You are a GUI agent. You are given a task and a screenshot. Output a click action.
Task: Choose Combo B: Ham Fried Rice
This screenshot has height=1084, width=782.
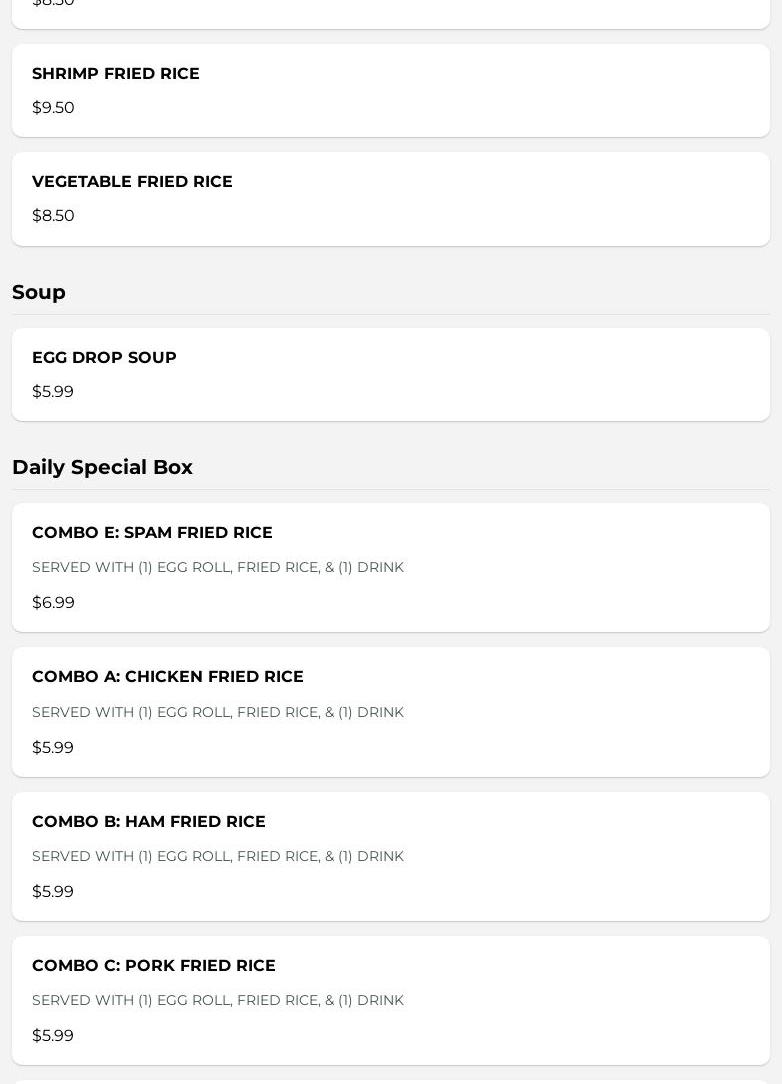click(391, 857)
